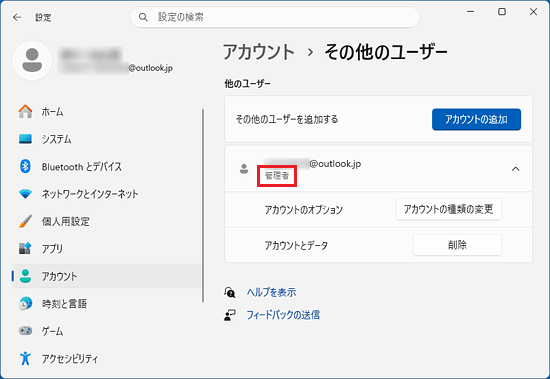The image size is (550, 379).
Task: Click the ゲーム controller icon
Action: (25, 331)
